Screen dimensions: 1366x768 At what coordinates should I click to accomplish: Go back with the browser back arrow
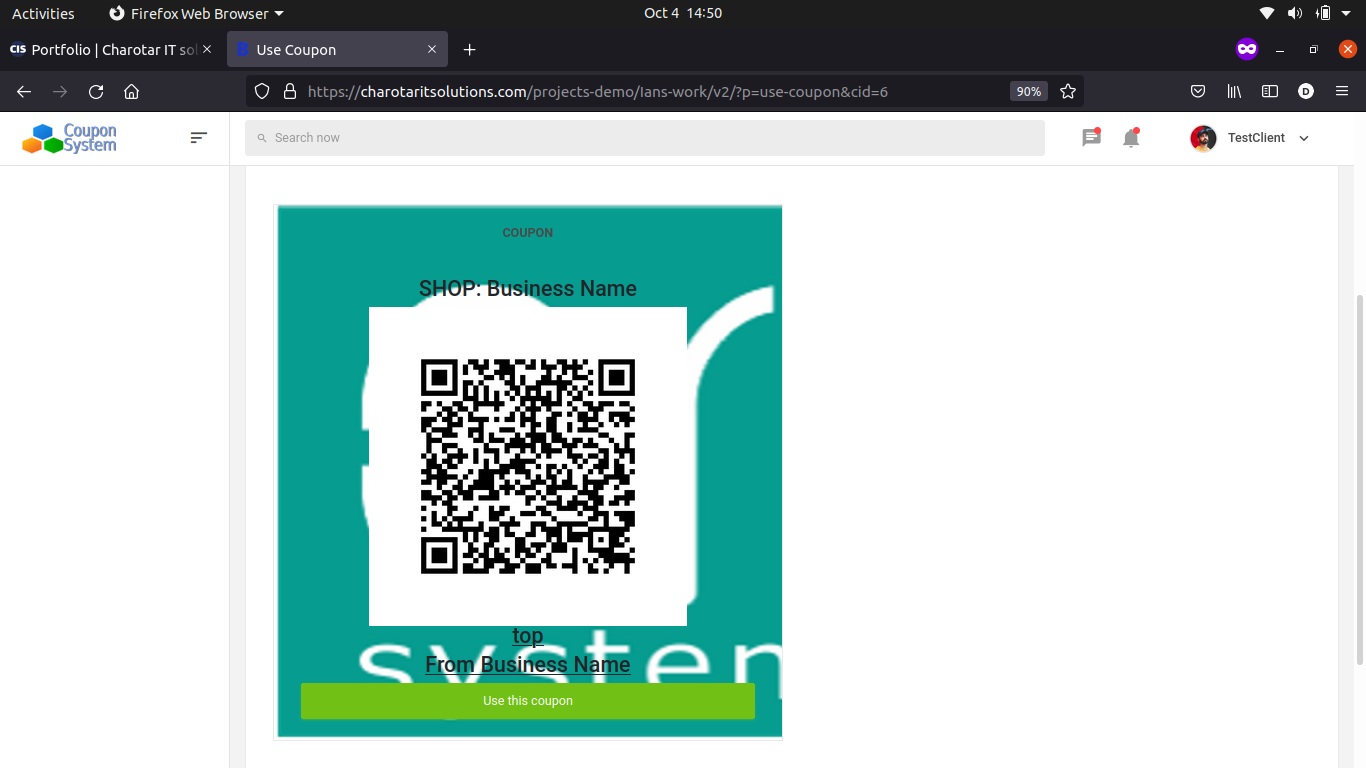click(x=24, y=91)
